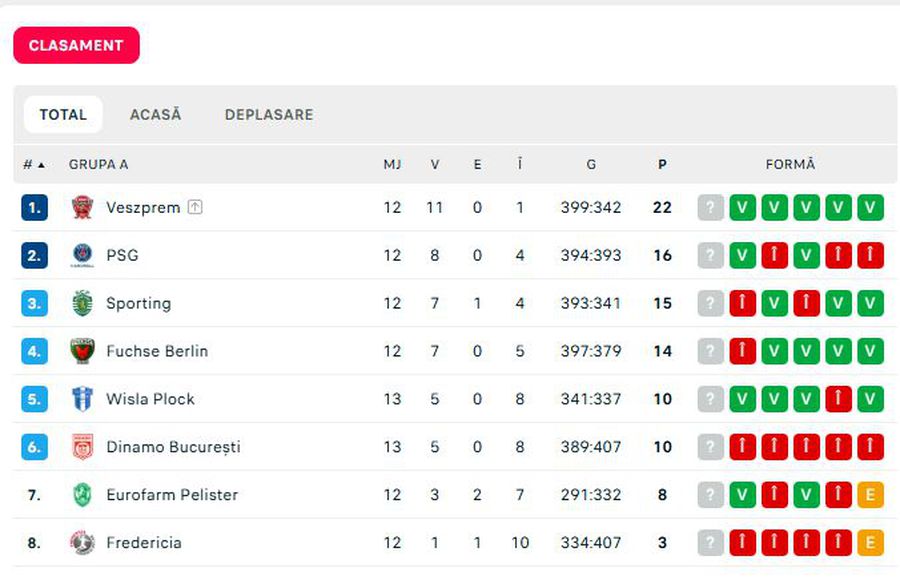Click the P points column header
Screen dimensions: 900x580
662,165
